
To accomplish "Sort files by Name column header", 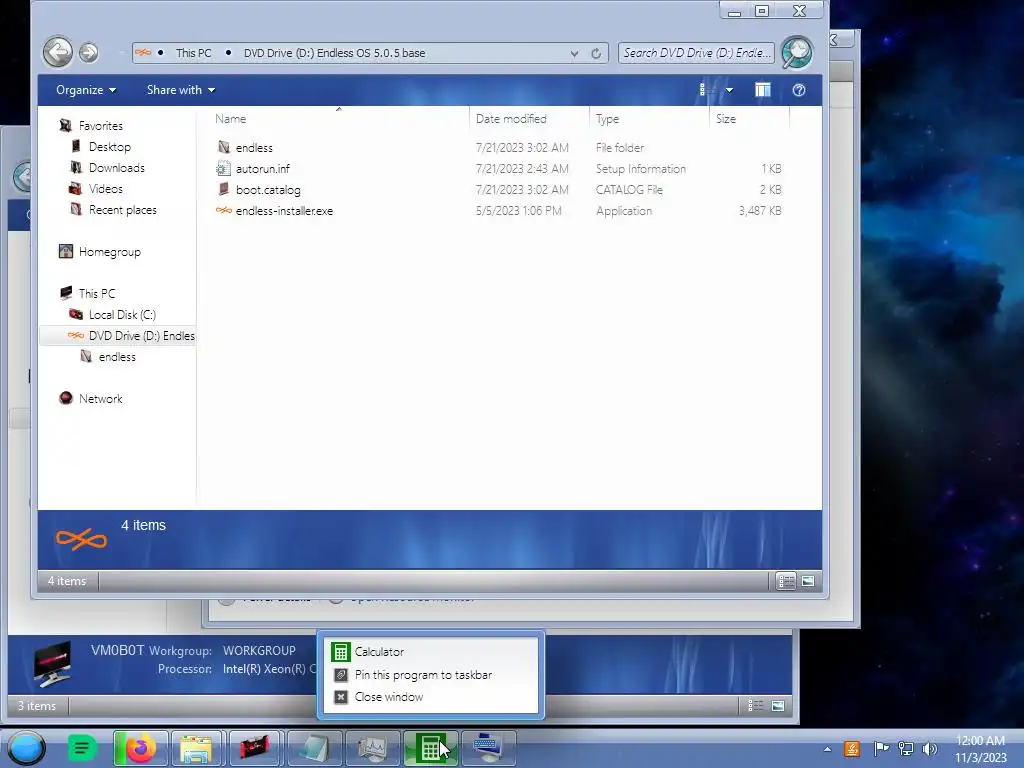I will [x=338, y=119].
